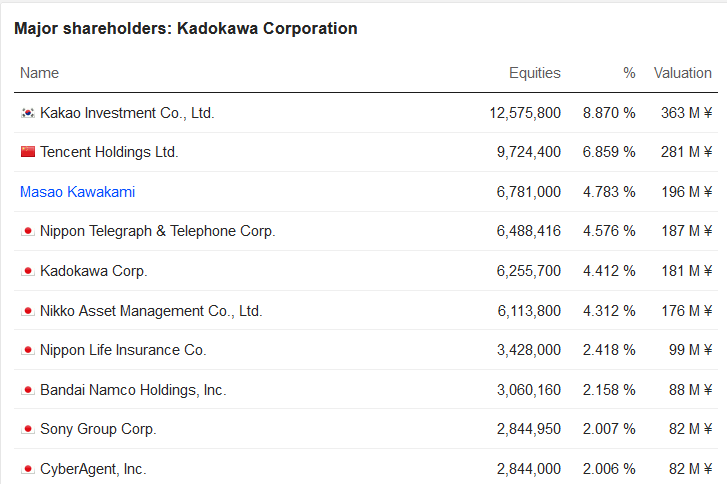Click the Japan flag beside Bandai Namco Holdings
This screenshot has height=484, width=727.
point(27,390)
